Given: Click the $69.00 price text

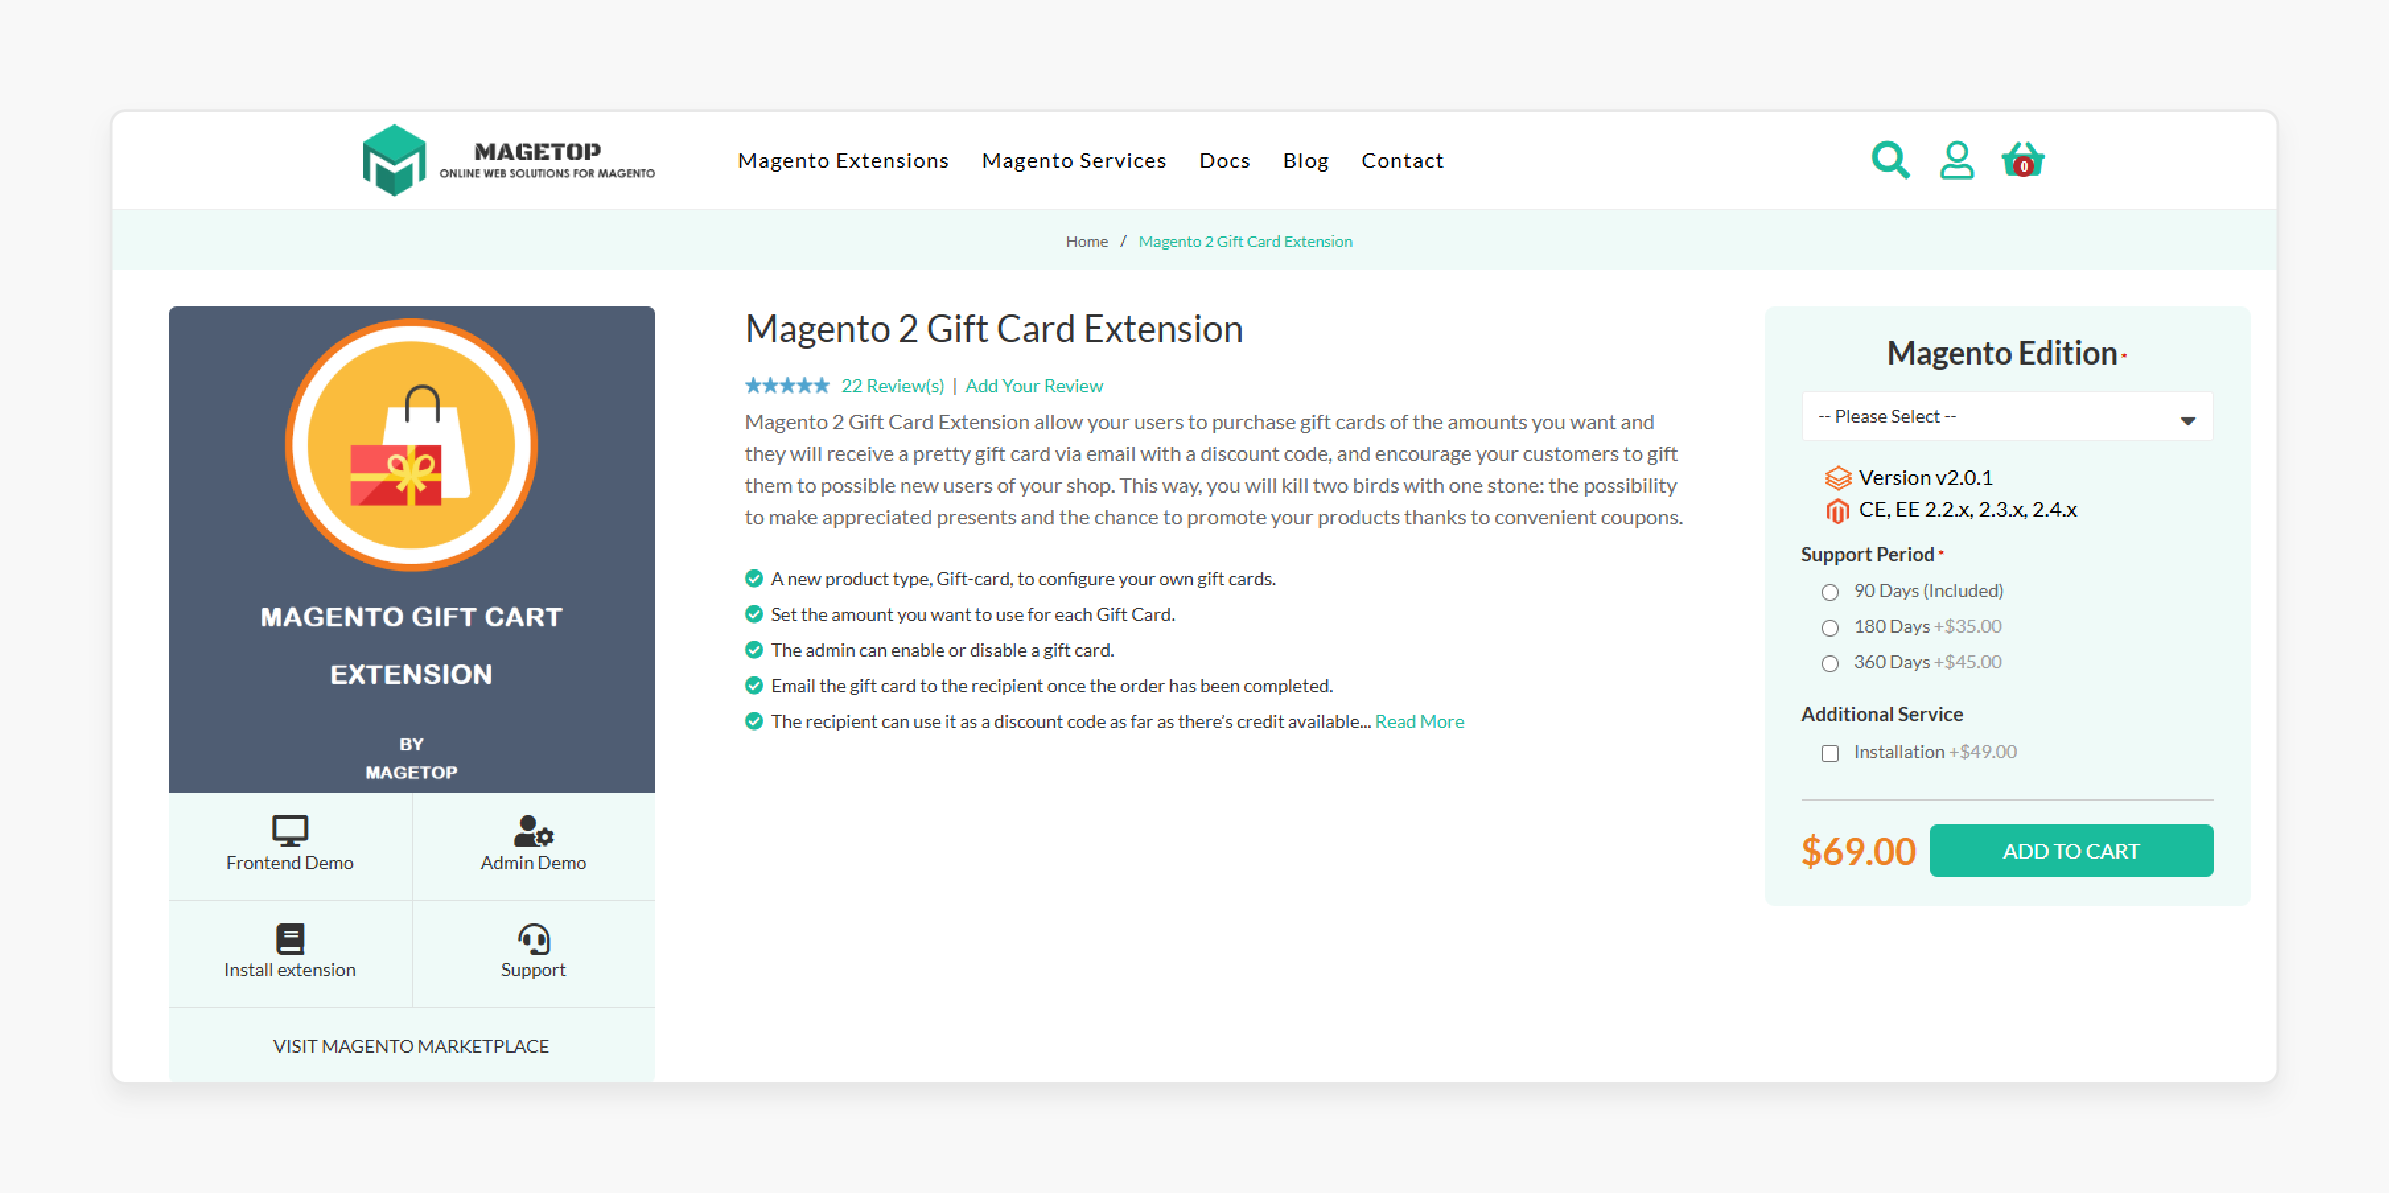Looking at the screenshot, I should click(x=1858, y=852).
